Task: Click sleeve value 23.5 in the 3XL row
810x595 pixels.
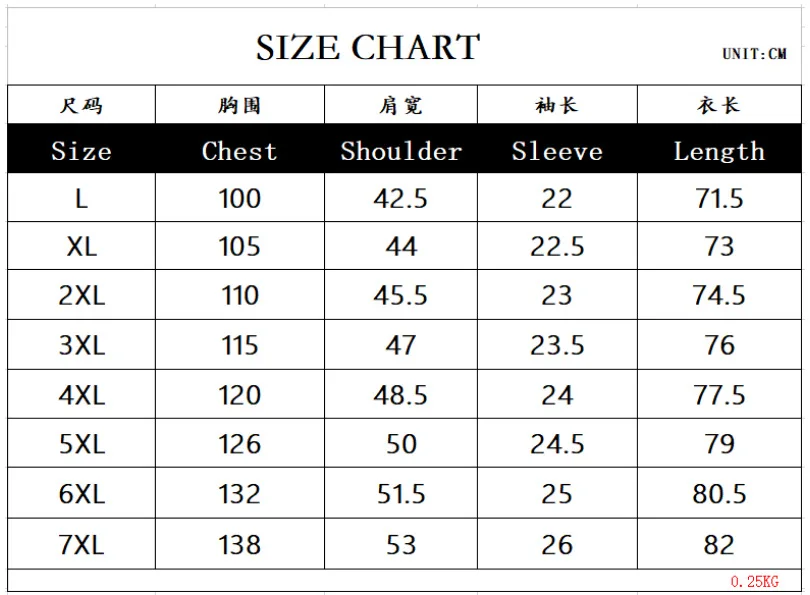Action: pos(557,345)
